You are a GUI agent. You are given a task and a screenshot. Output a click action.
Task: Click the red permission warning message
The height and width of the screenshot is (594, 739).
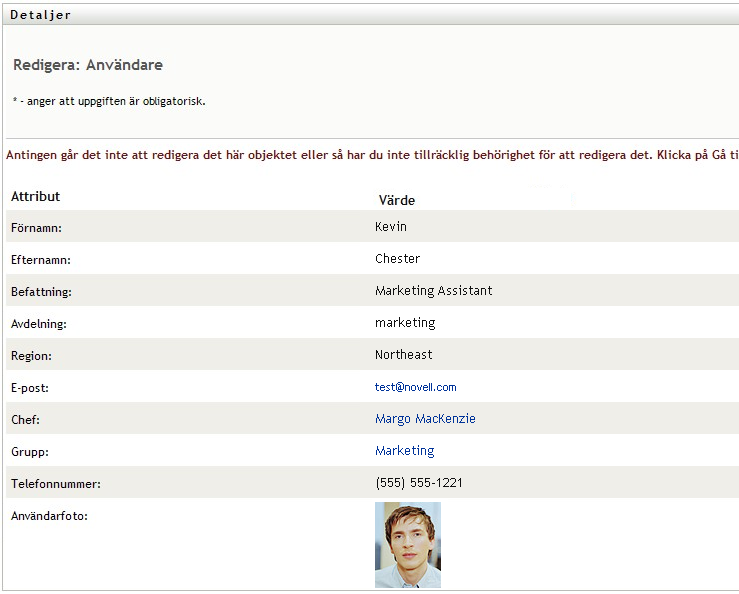click(x=372, y=155)
